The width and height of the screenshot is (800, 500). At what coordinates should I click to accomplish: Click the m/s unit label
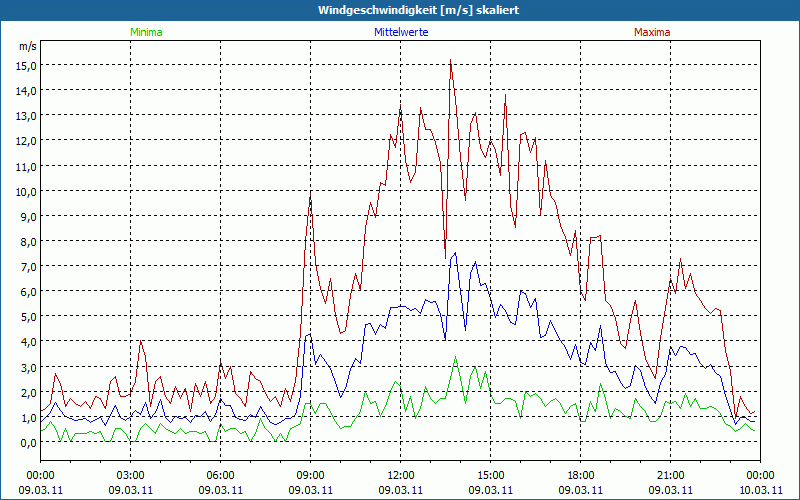(x=28, y=46)
